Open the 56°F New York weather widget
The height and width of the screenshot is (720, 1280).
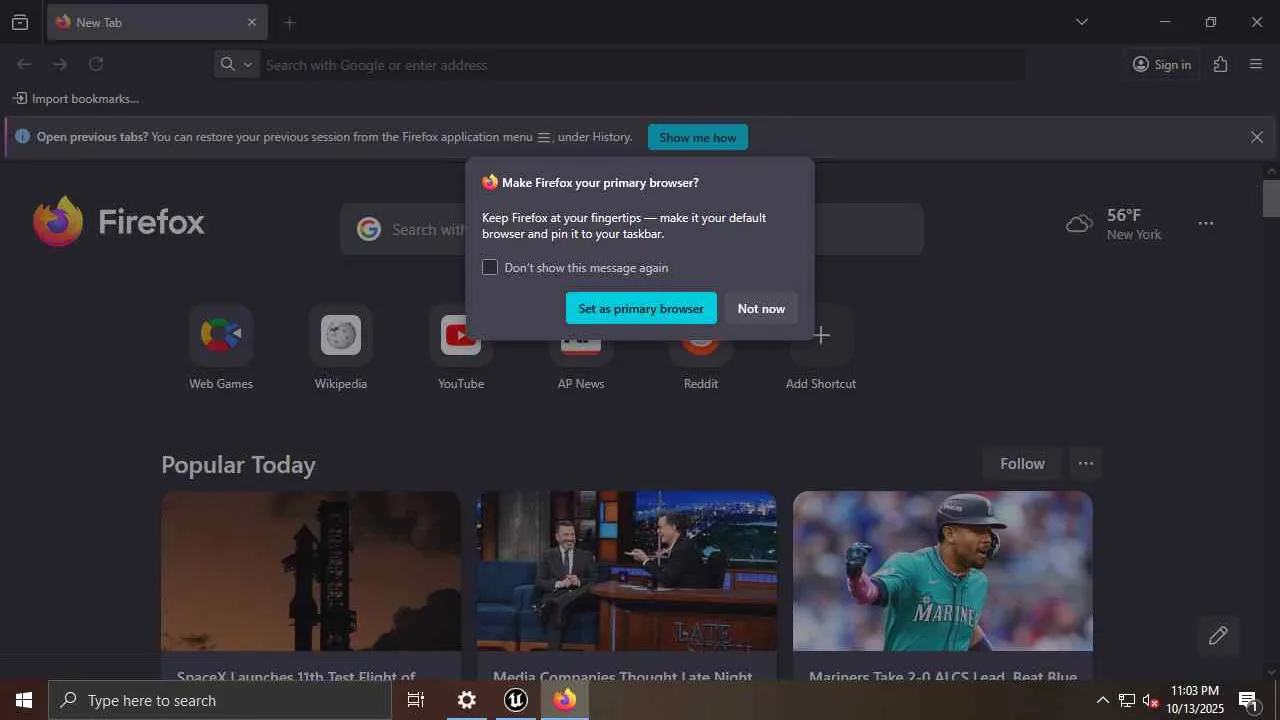tap(1114, 224)
